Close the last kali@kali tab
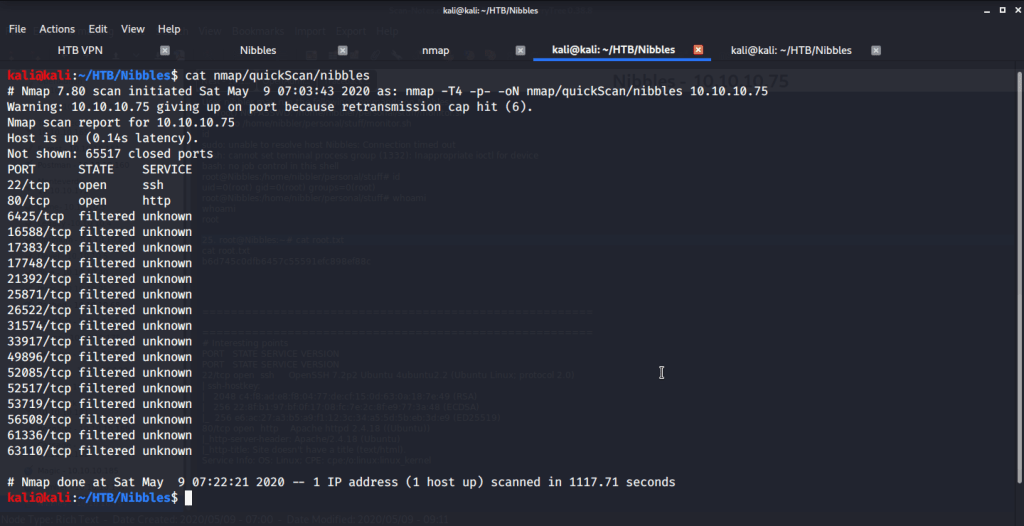 coord(876,50)
